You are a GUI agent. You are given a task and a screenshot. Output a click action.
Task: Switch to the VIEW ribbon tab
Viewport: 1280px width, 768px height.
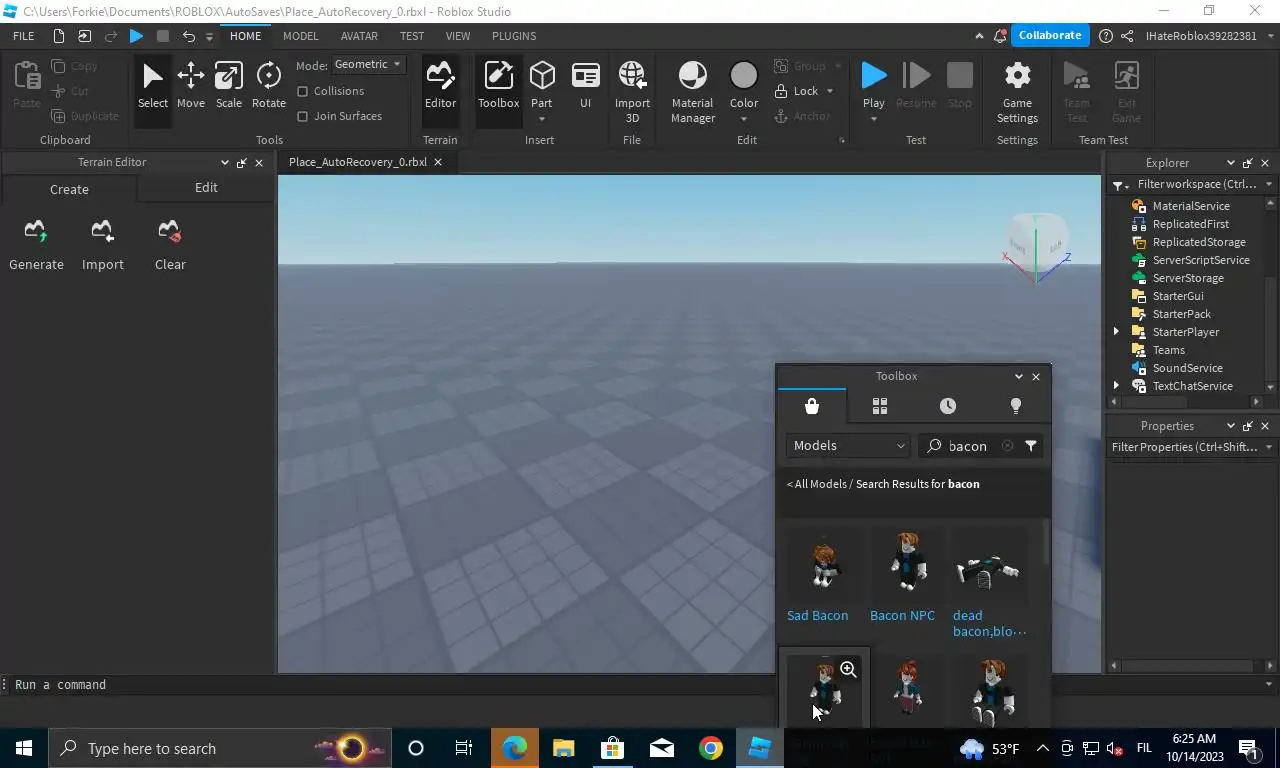pyautogui.click(x=458, y=36)
